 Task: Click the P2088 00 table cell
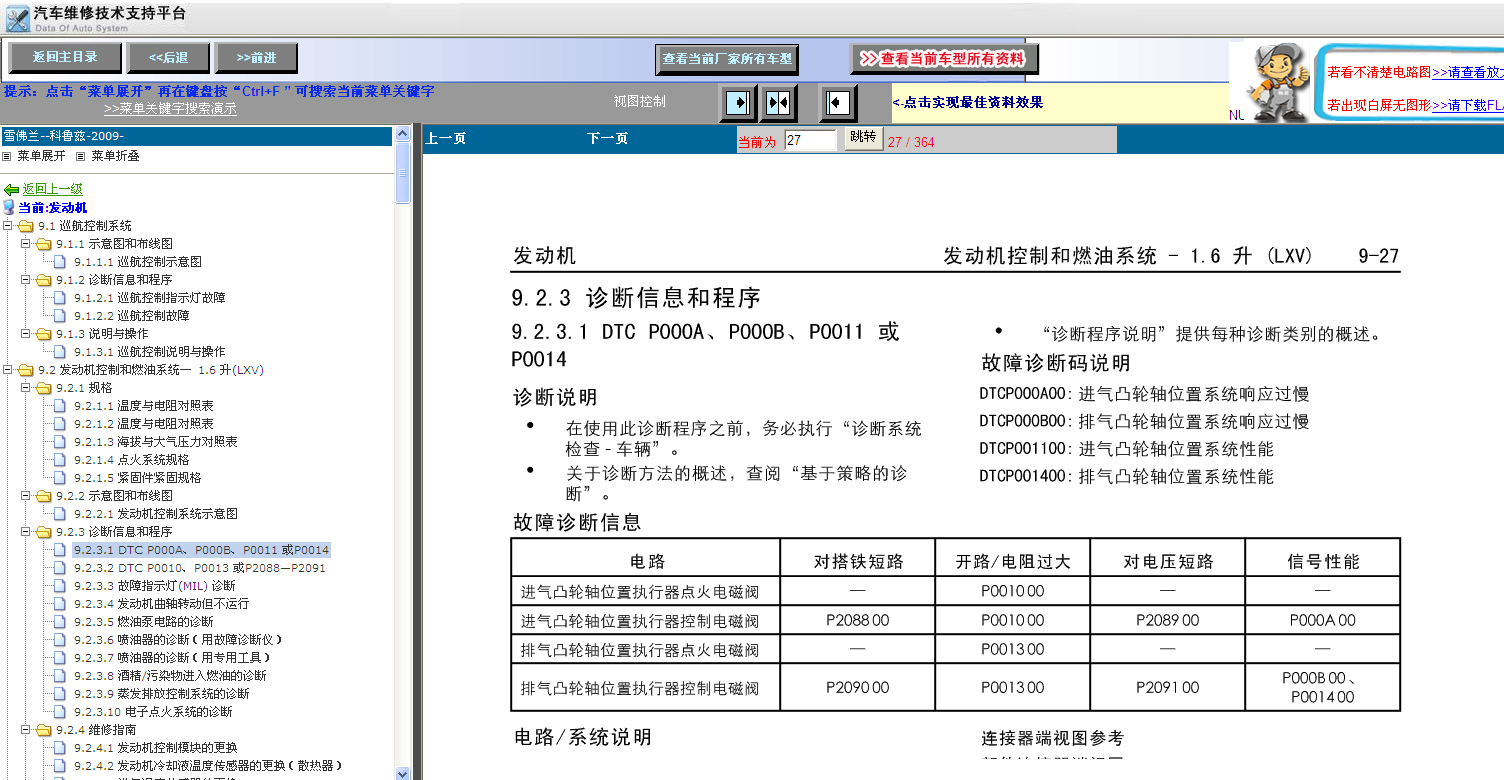pyautogui.click(x=857, y=621)
